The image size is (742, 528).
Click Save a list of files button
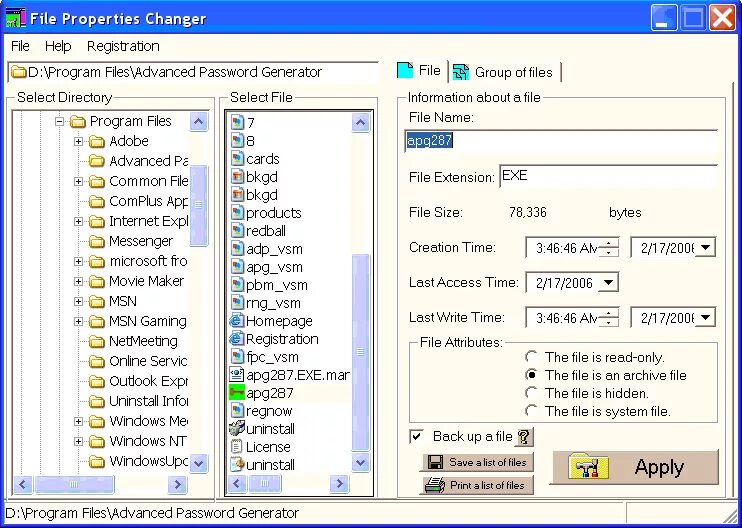click(477, 462)
